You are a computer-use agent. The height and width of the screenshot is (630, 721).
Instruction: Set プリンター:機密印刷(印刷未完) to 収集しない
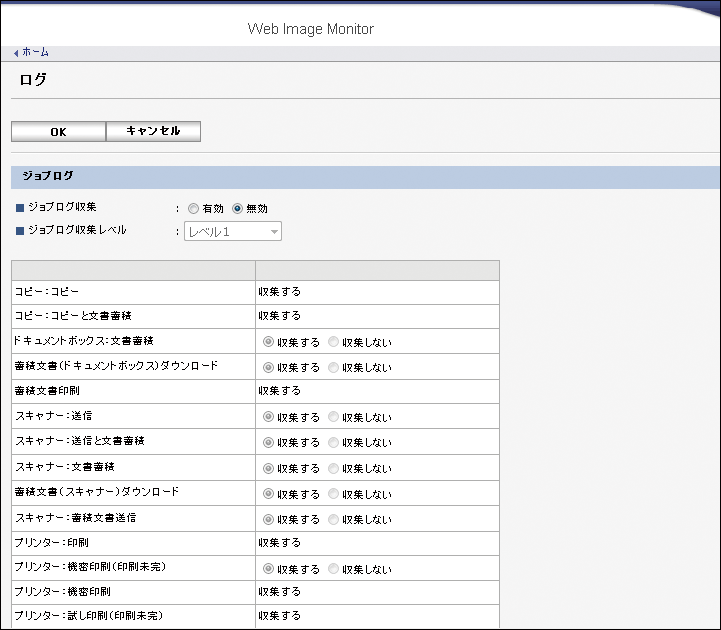coord(334,569)
